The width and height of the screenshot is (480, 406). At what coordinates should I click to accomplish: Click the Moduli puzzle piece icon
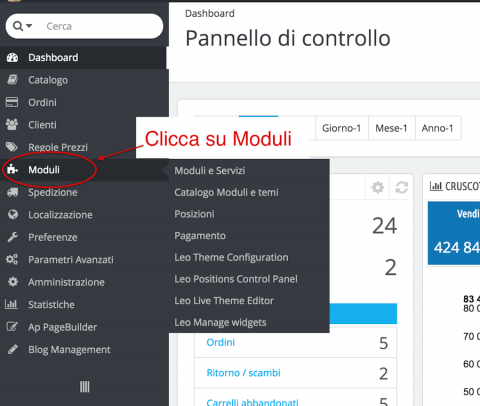click(12, 169)
